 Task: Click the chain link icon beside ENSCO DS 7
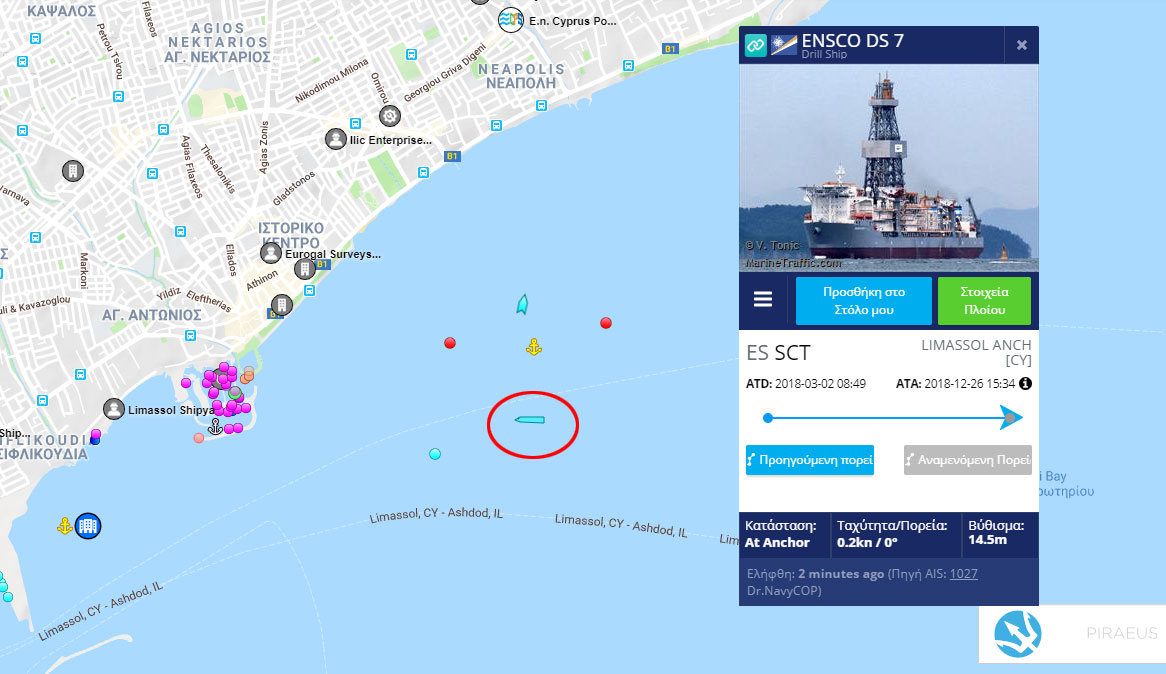(x=756, y=45)
